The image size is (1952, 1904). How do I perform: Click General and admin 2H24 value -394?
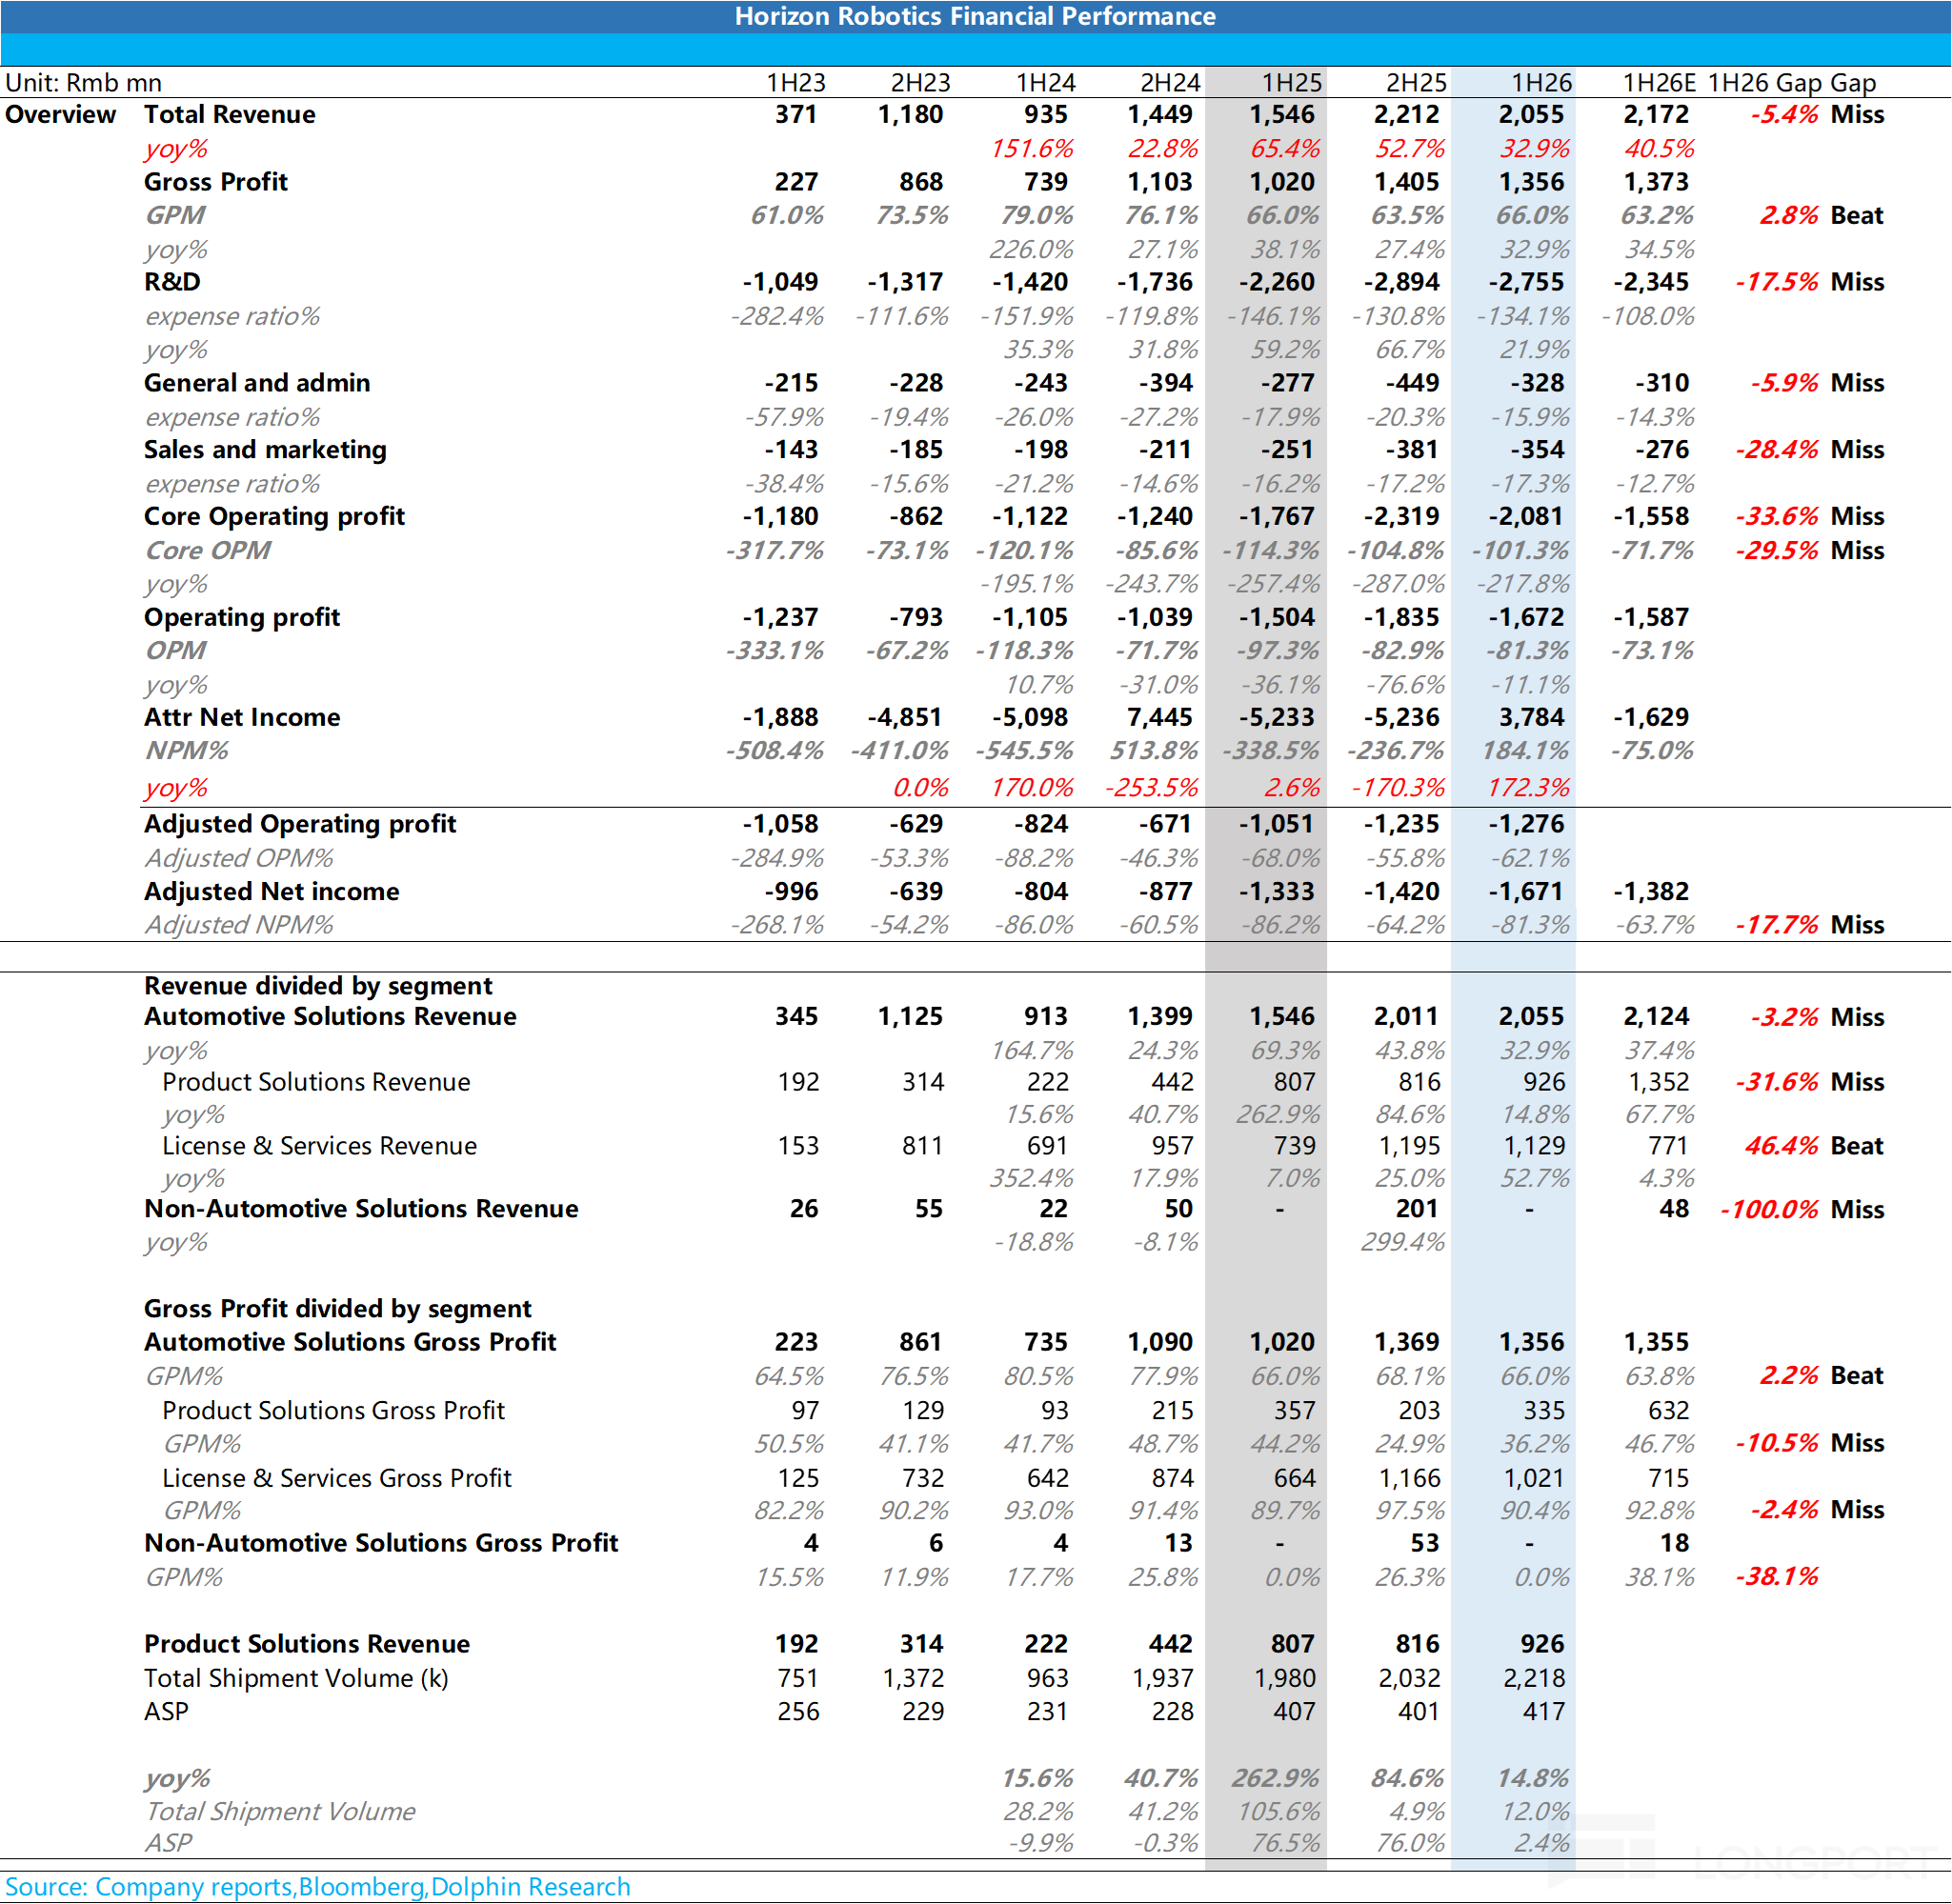(x=1166, y=383)
